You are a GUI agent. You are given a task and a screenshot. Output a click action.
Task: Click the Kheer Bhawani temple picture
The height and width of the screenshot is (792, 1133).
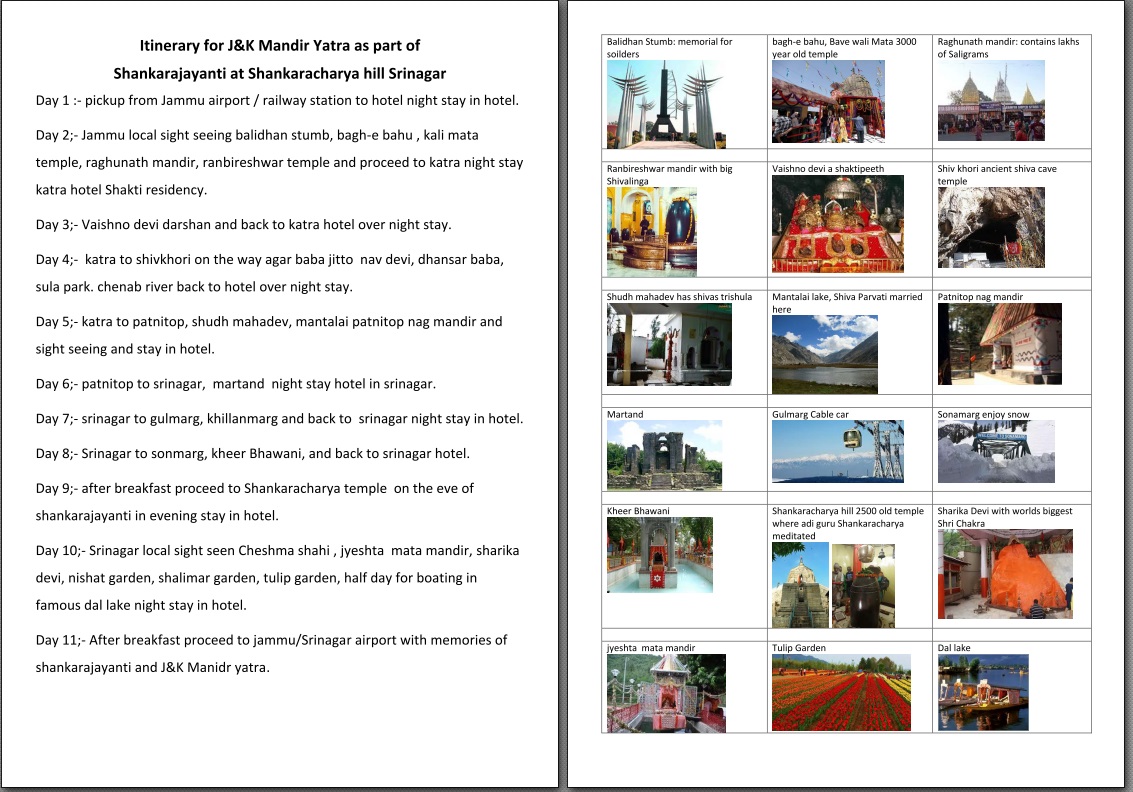coord(659,554)
